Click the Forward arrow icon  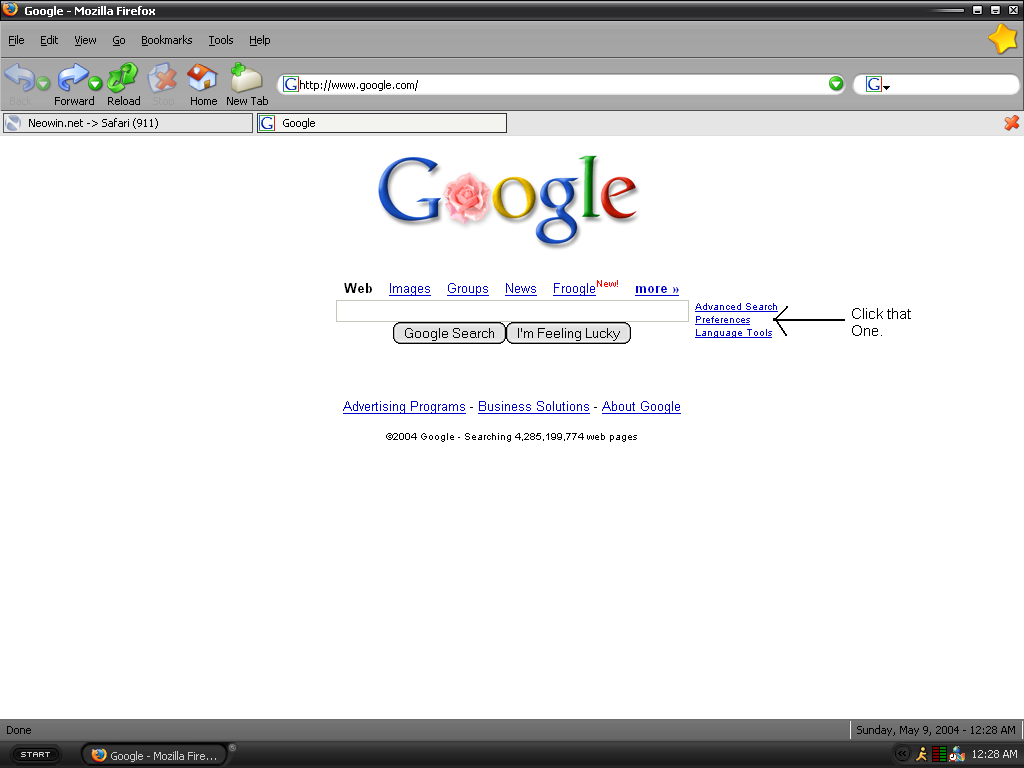click(72, 78)
